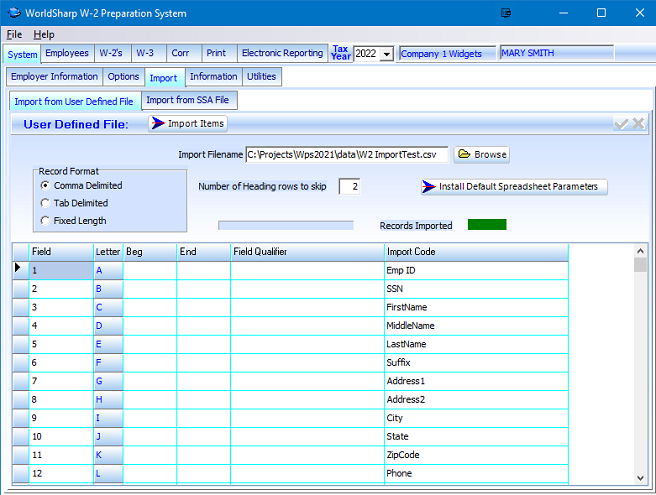656x495 pixels.
Task: Click the Import Filename text field
Action: click(347, 155)
